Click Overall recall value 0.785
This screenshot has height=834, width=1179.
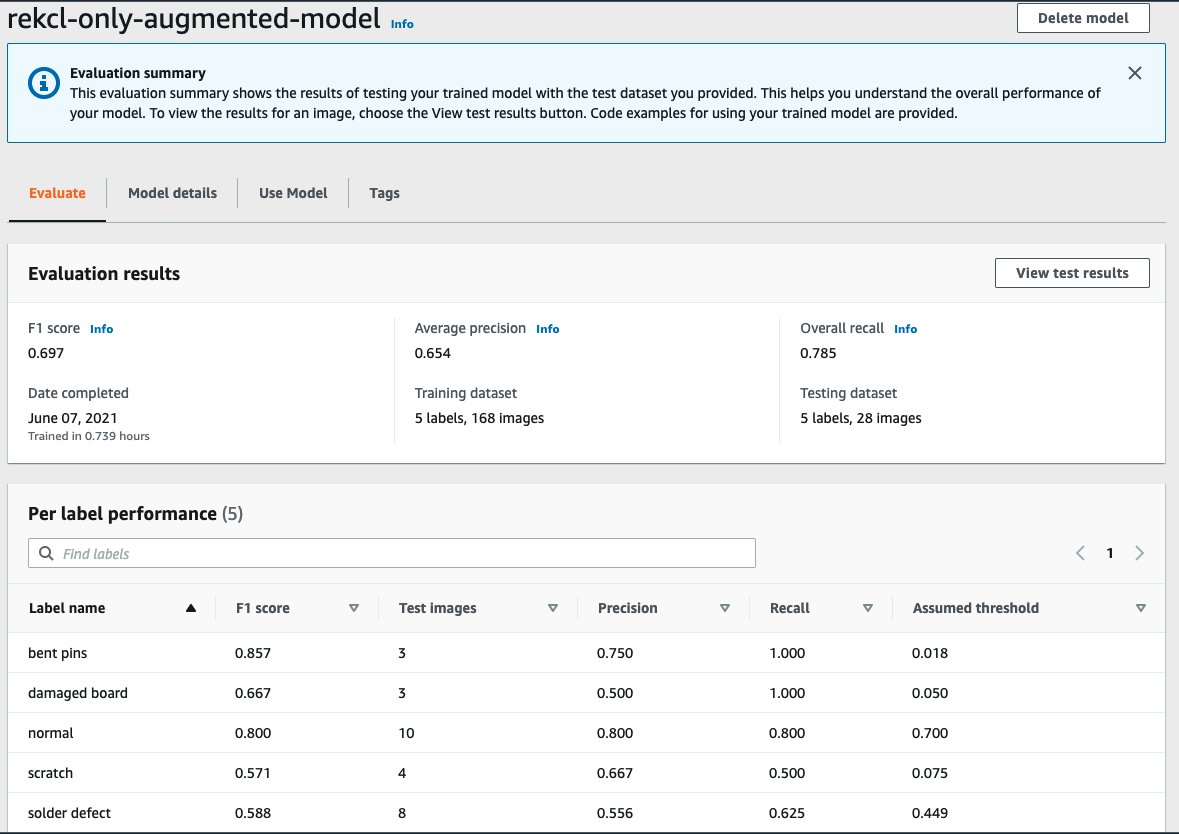pyautogui.click(x=818, y=353)
